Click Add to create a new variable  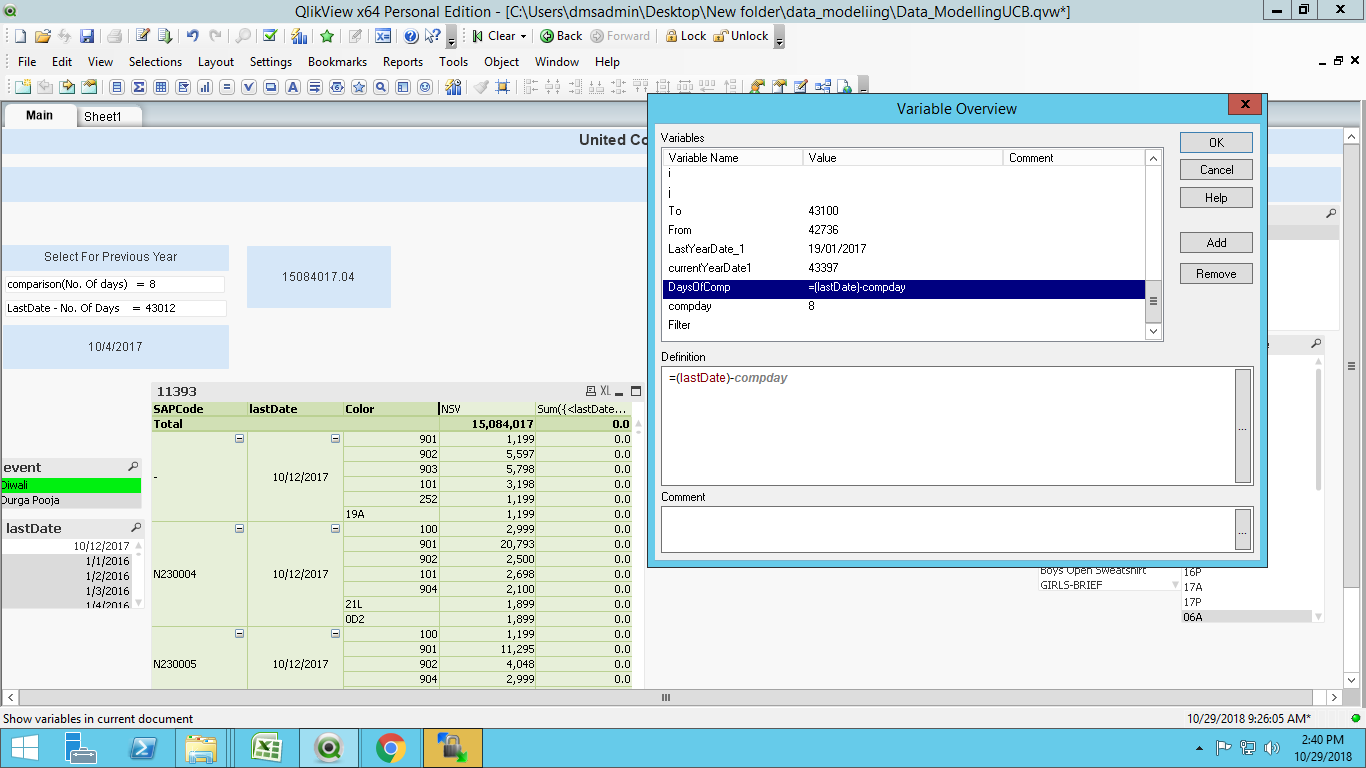[1216, 243]
